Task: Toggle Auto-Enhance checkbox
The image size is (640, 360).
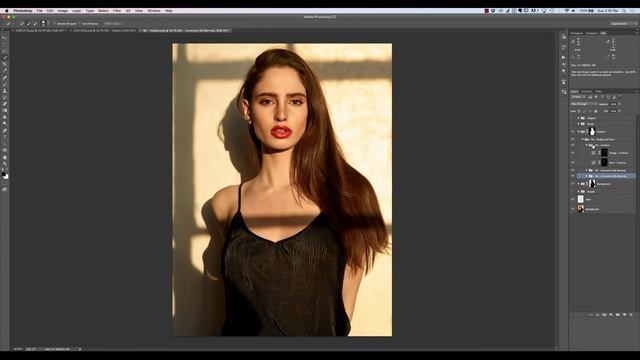Action: (80, 24)
